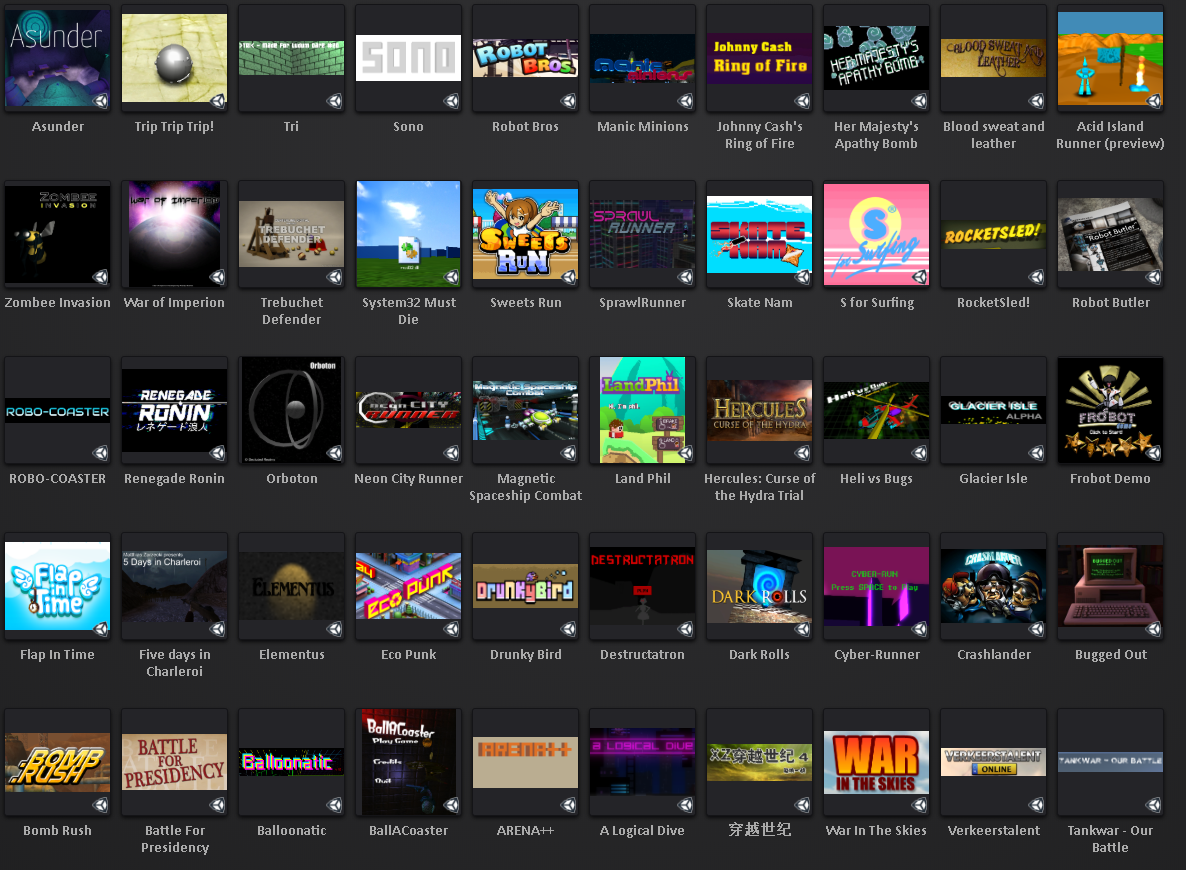This screenshot has width=1186, height=870.
Task: Click Unity logo on Bugged Out thumbnail
Action: 1153,629
